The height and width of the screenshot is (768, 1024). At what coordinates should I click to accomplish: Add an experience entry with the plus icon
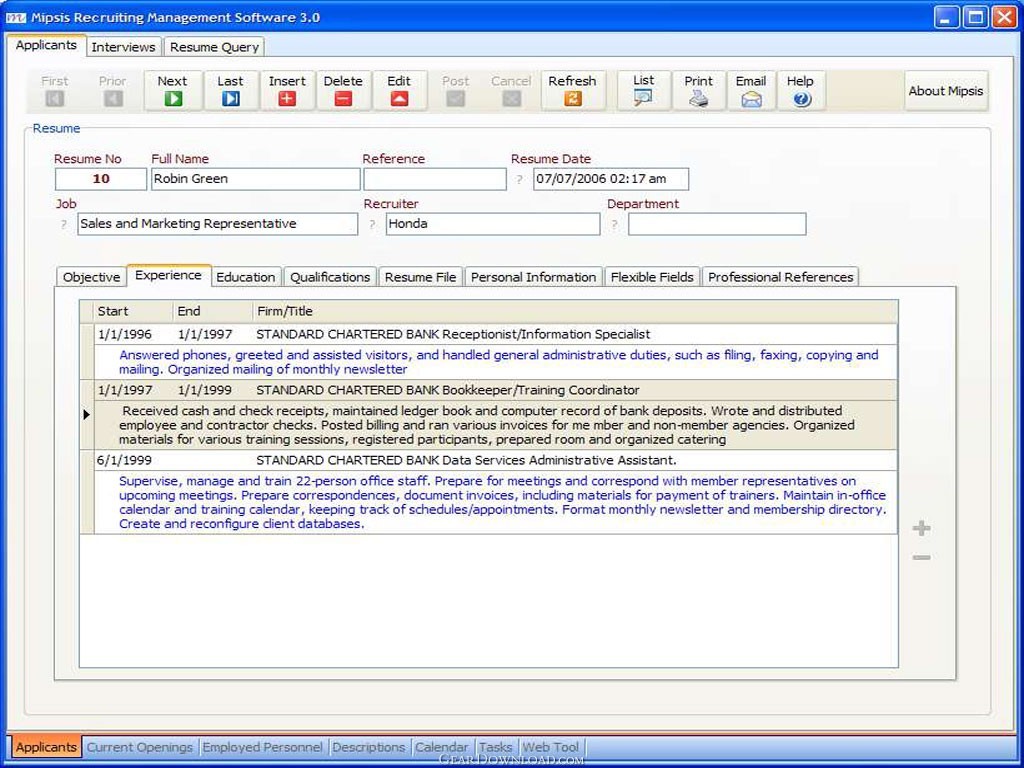pos(921,528)
